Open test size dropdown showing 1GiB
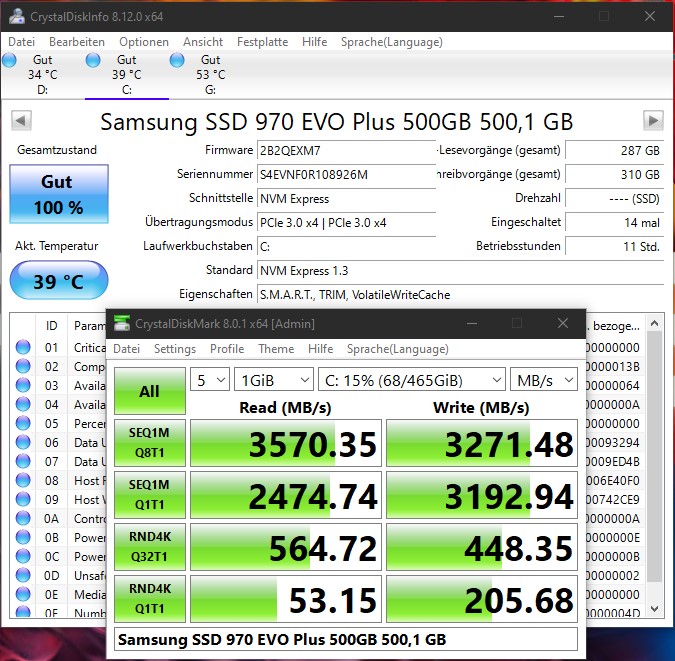The height and width of the screenshot is (661, 675). point(274,380)
